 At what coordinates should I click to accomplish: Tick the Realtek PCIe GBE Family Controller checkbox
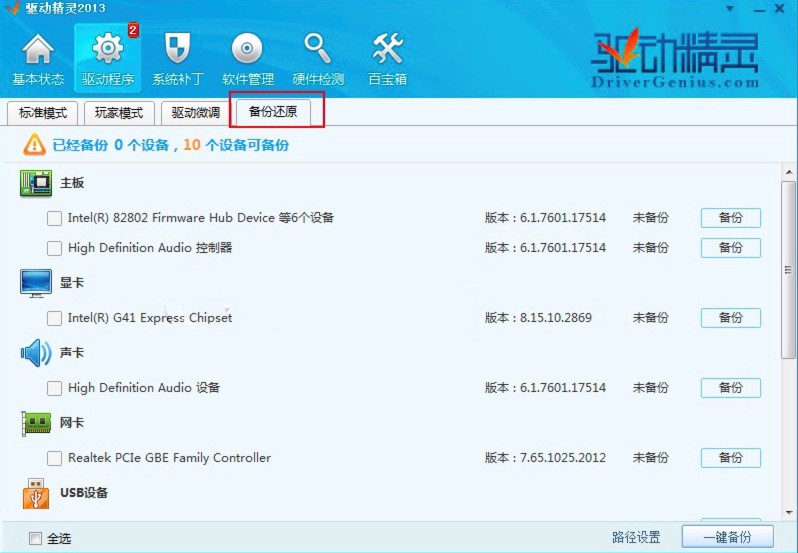[x=54, y=458]
